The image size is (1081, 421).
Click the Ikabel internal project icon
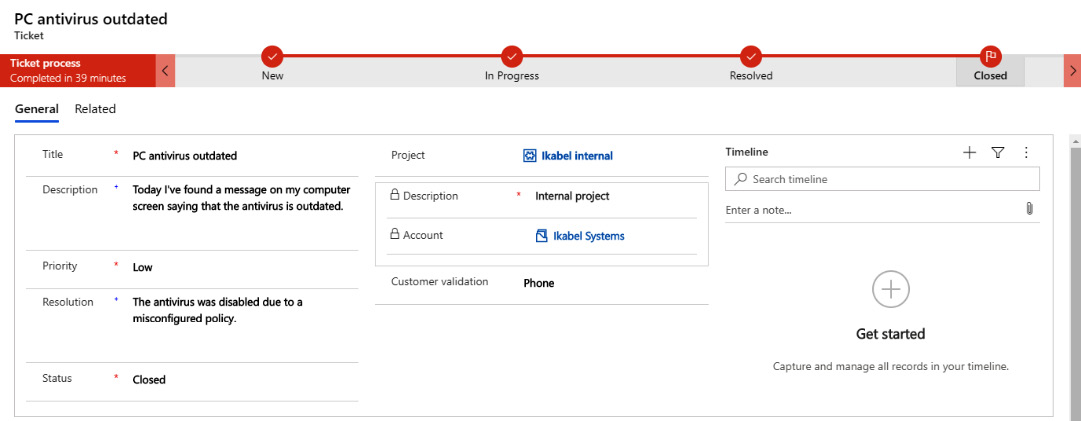pyautogui.click(x=529, y=156)
